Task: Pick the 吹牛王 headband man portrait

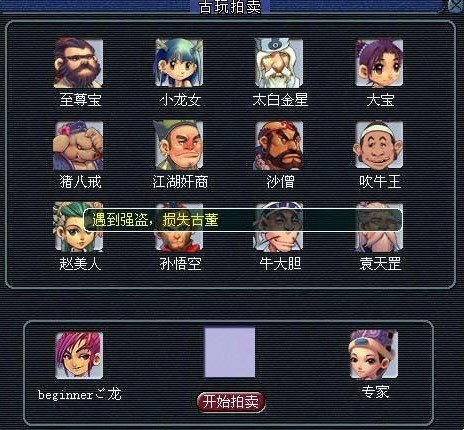Action: point(379,145)
